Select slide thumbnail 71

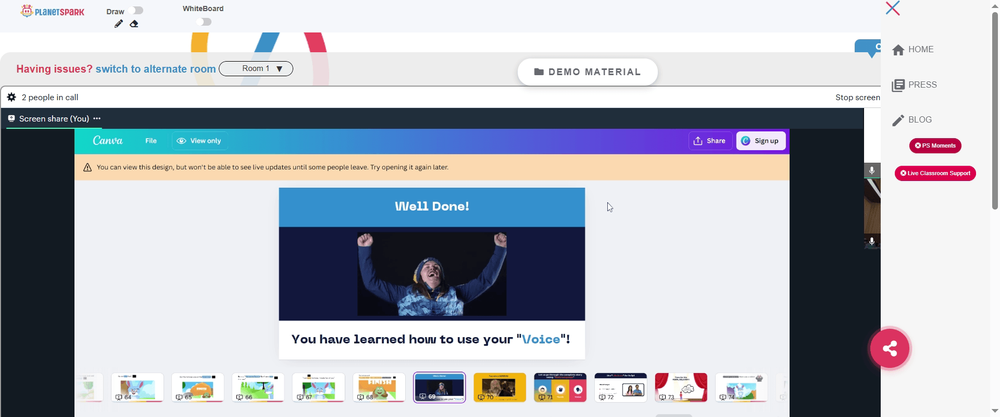tap(560, 388)
